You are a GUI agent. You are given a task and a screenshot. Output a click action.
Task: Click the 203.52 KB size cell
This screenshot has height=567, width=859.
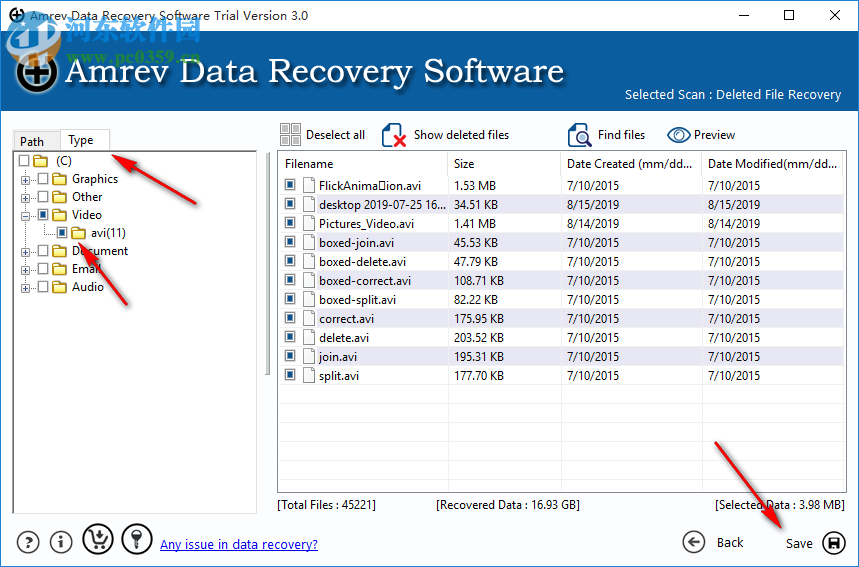pos(479,337)
